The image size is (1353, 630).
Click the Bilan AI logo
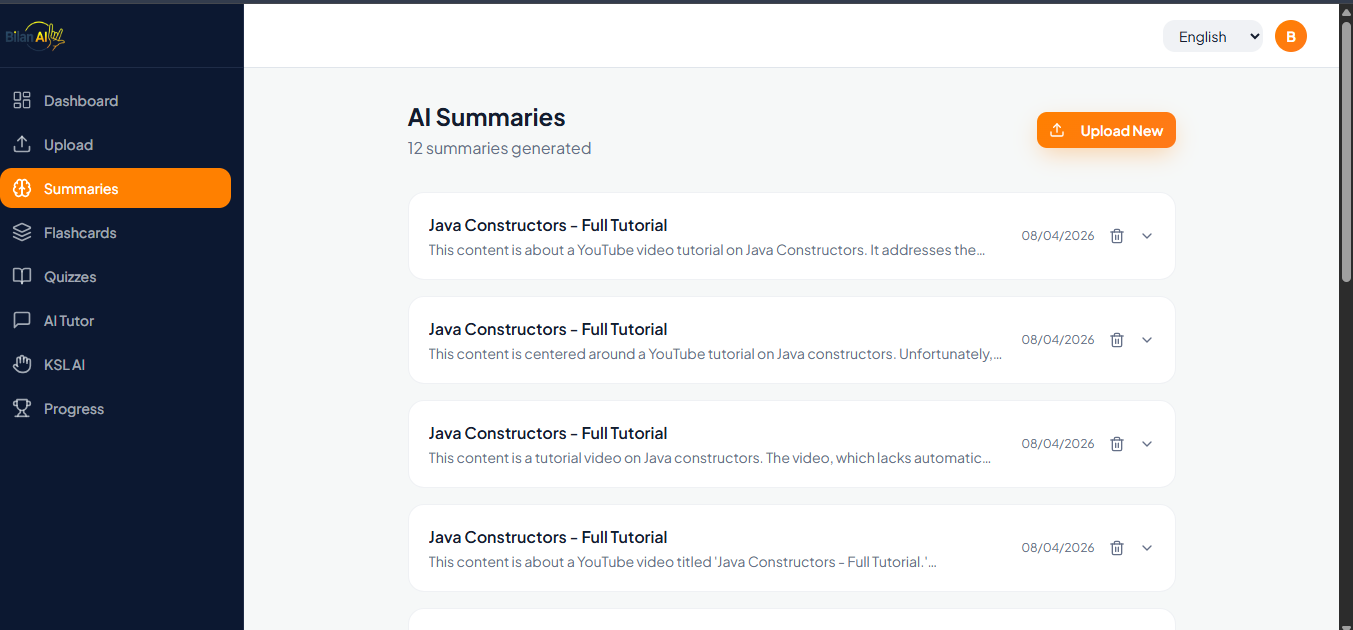[x=36, y=37]
